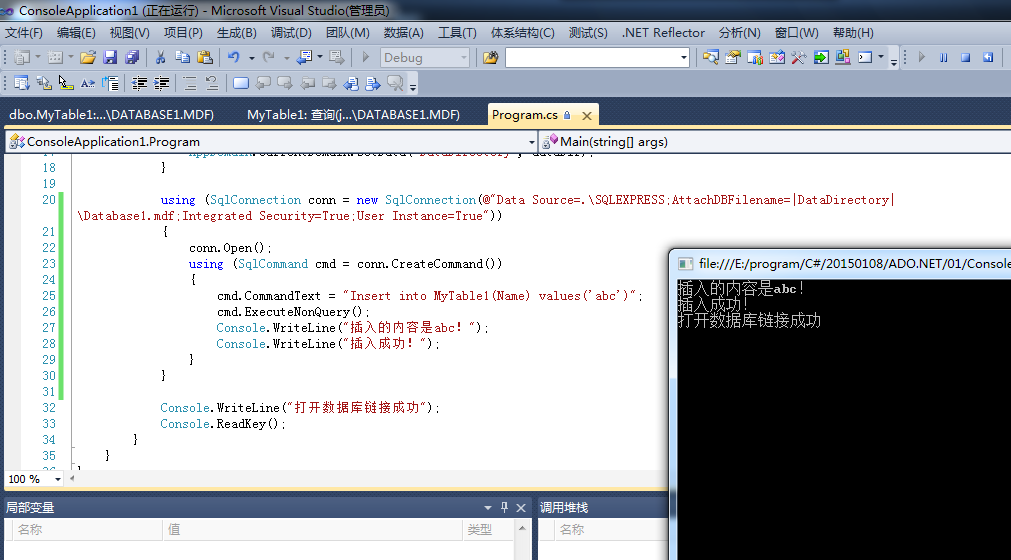
Task: Open the Solution Explorer icon with the magnifier
Action: coord(711,57)
